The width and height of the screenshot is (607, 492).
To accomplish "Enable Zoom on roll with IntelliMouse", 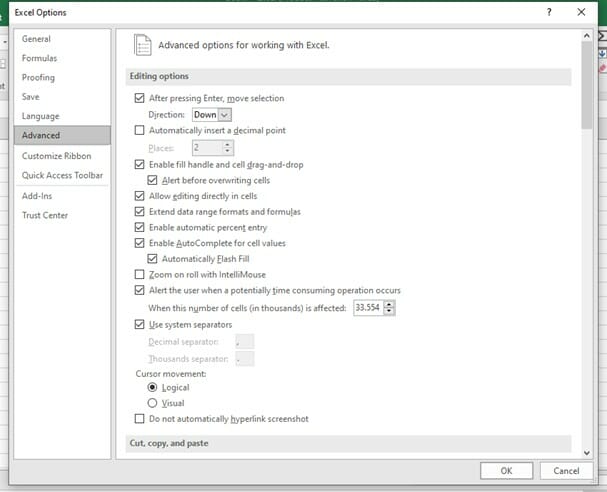I will click(x=139, y=274).
